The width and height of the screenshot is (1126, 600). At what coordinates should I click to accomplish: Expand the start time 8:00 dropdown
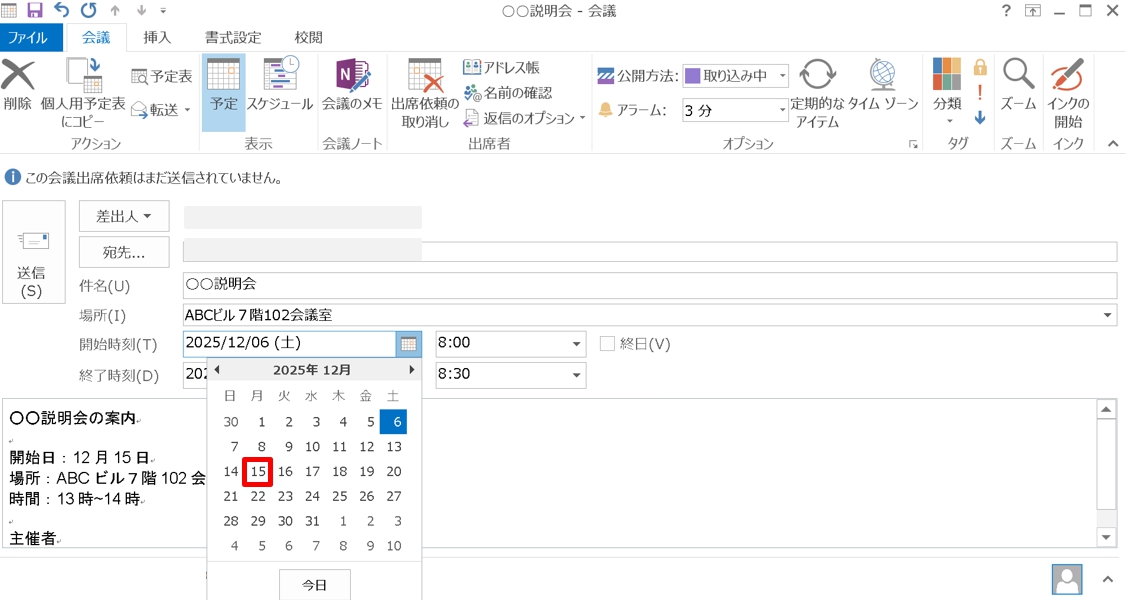(x=576, y=344)
